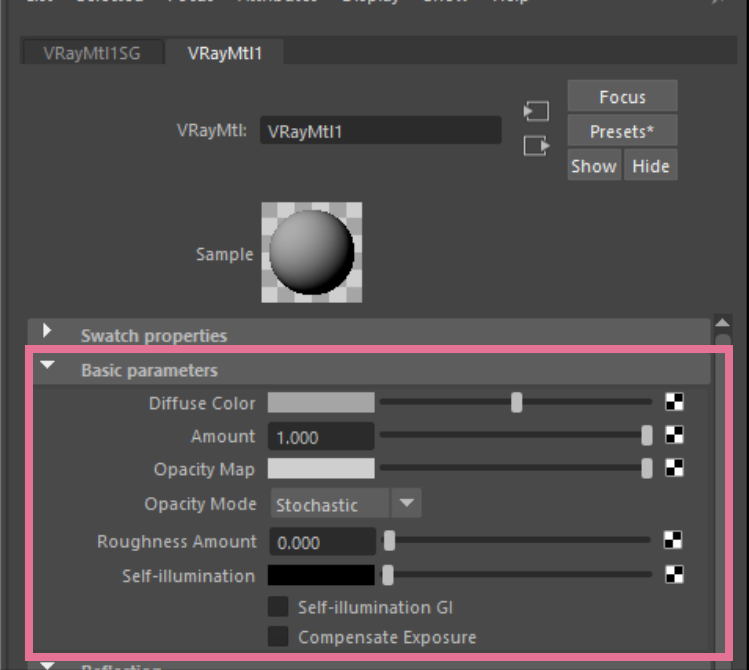The height and width of the screenshot is (670, 749).
Task: Click the Roughness Amount slider handle
Action: point(389,540)
